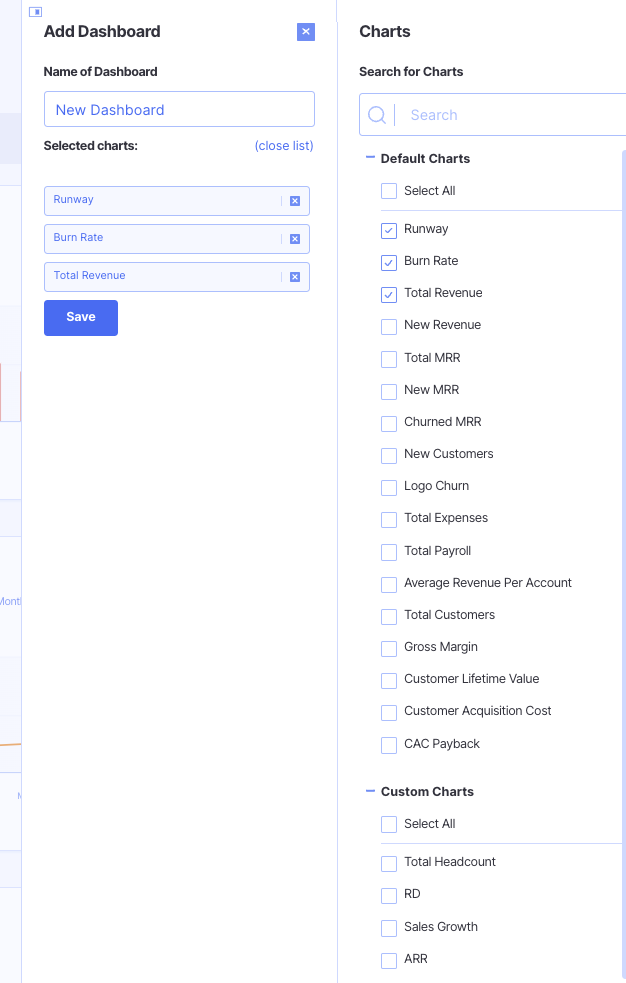Click the close list link
Viewport: 626px width, 983px height.
tap(284, 146)
